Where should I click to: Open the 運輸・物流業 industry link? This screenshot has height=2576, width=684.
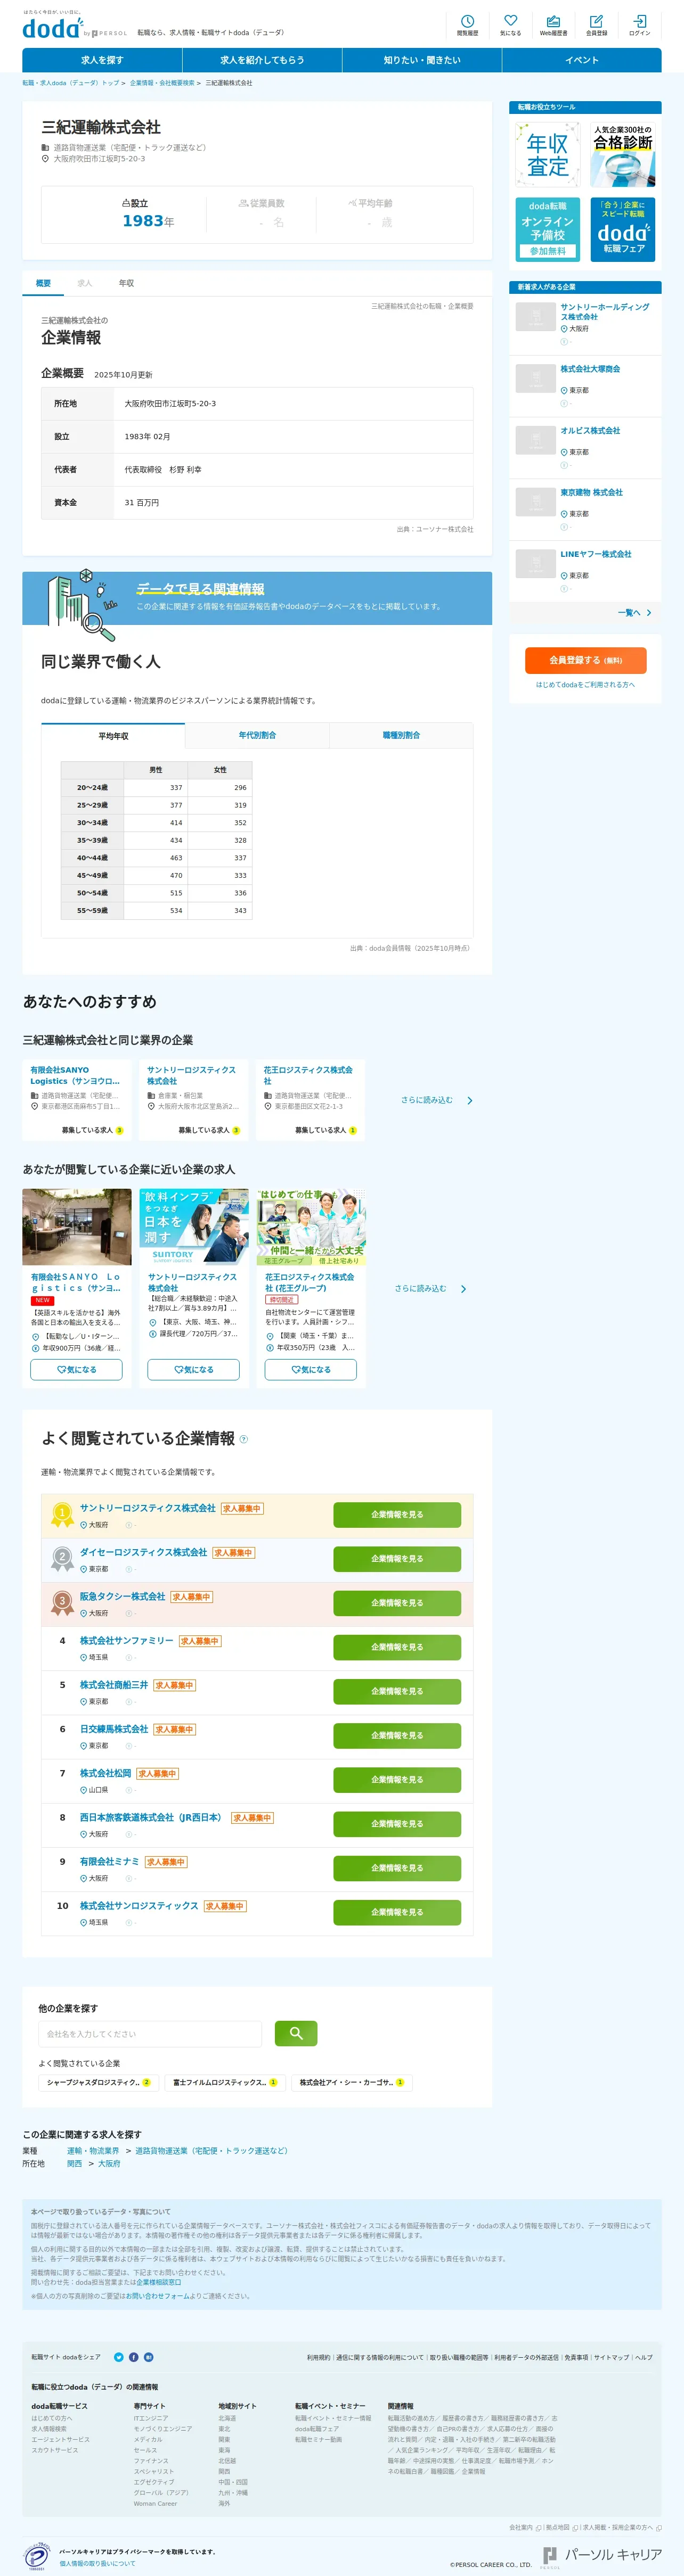[x=93, y=2151]
